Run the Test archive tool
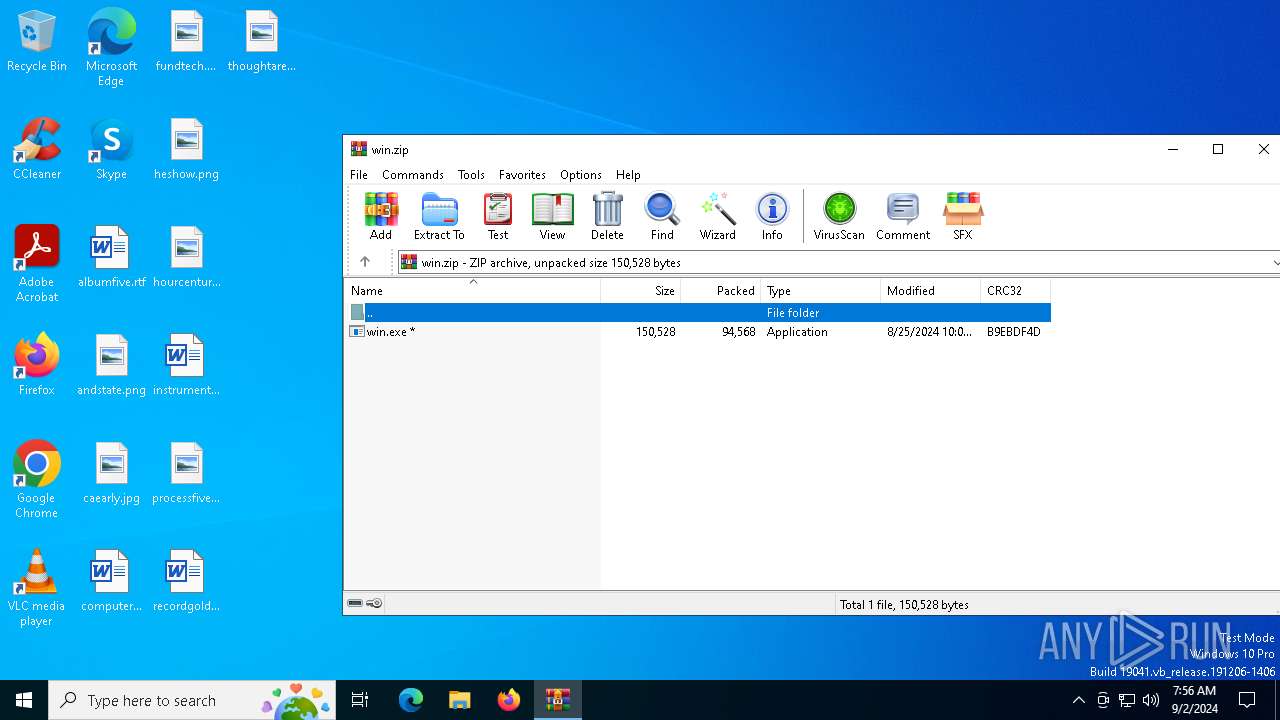Image resolution: width=1280 pixels, height=720 pixels. (498, 216)
